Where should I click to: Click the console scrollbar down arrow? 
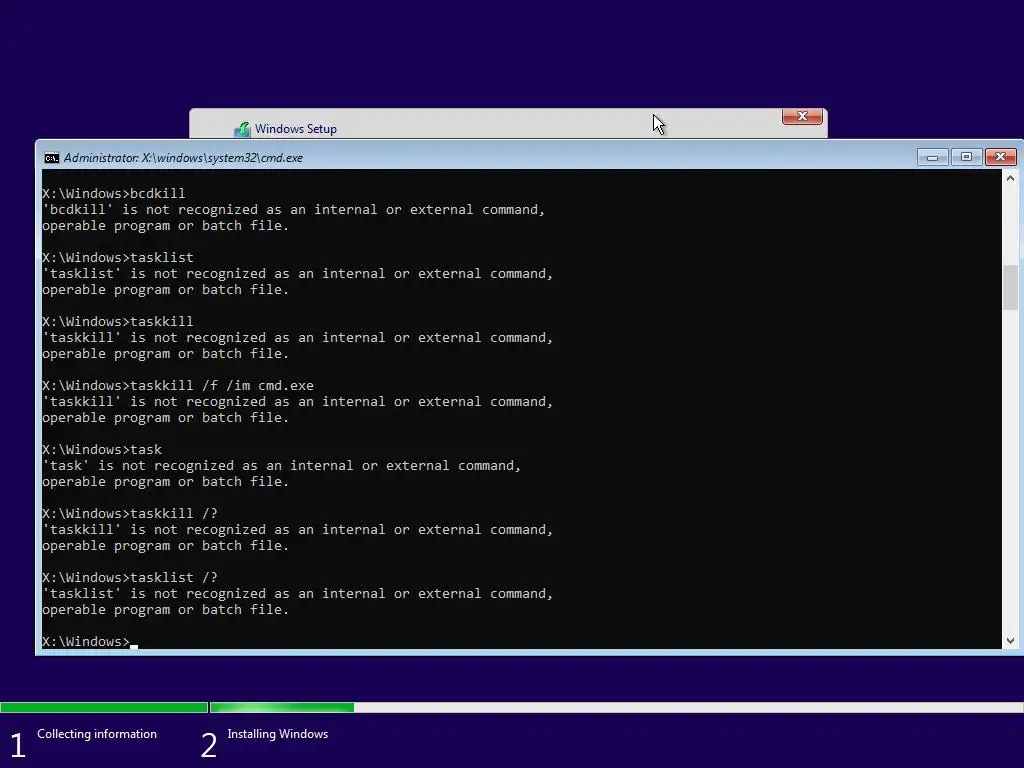[x=1010, y=641]
